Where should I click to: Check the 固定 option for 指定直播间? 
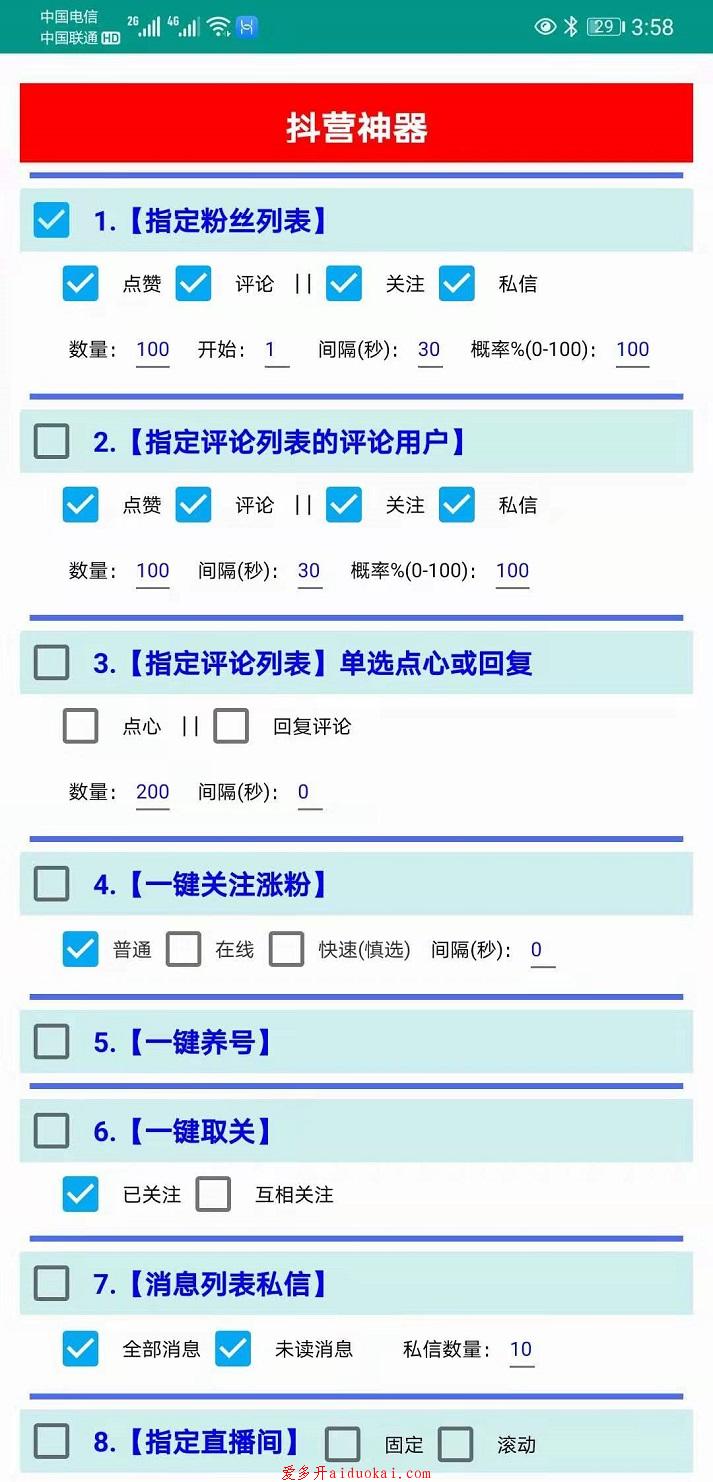(x=343, y=1444)
